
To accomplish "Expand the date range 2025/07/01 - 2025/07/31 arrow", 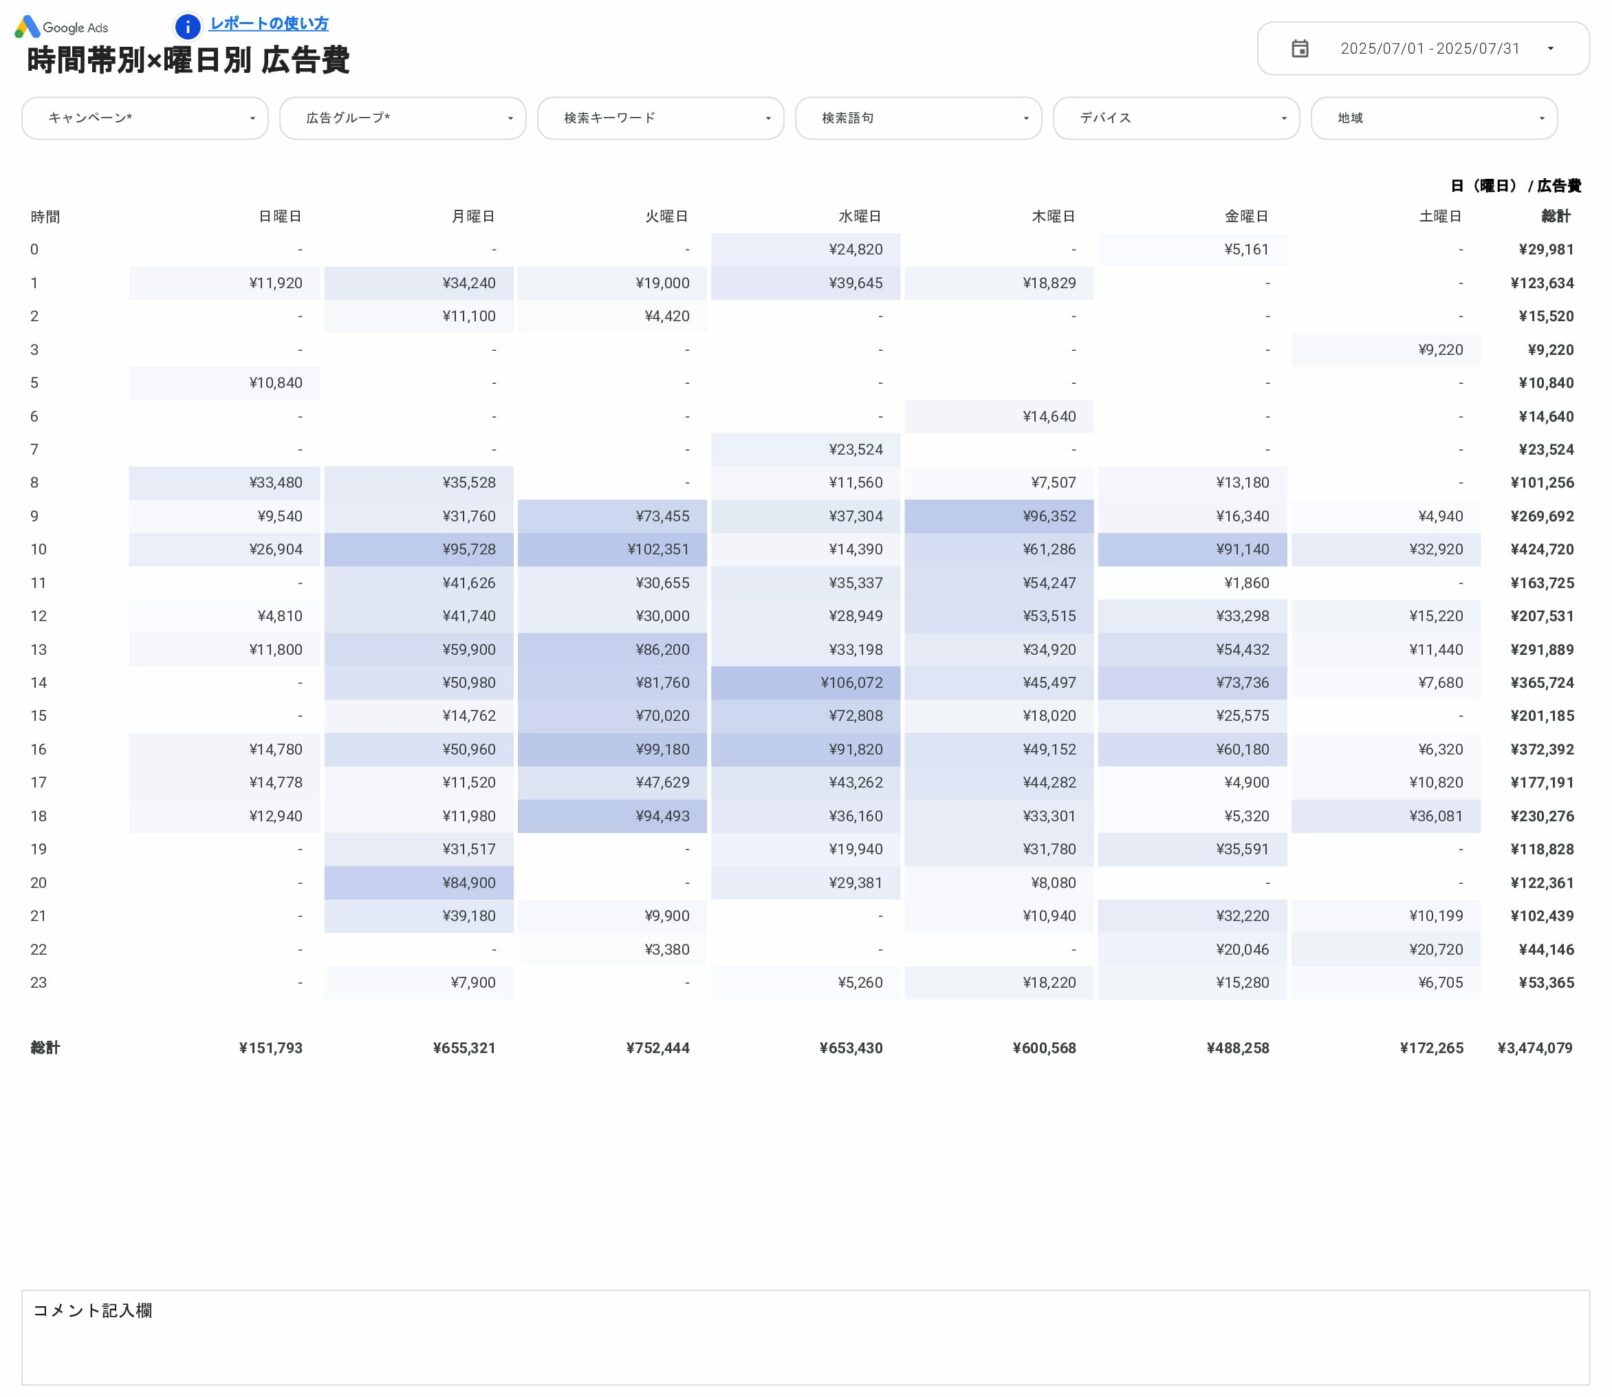I will [x=1550, y=48].
